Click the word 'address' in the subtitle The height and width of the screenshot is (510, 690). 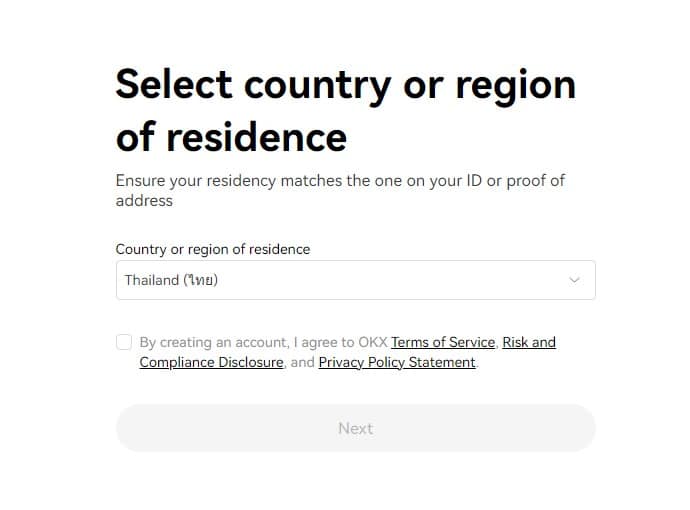tap(144, 201)
